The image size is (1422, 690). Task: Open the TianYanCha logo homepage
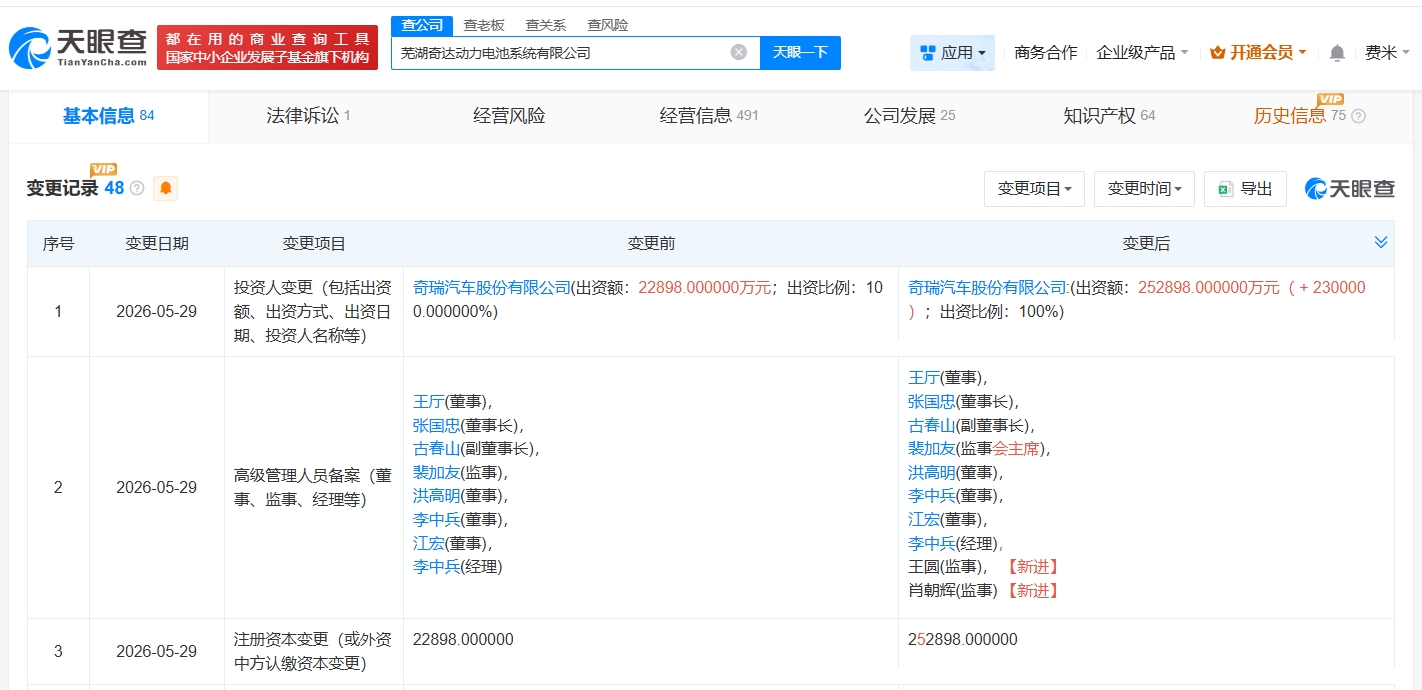78,47
